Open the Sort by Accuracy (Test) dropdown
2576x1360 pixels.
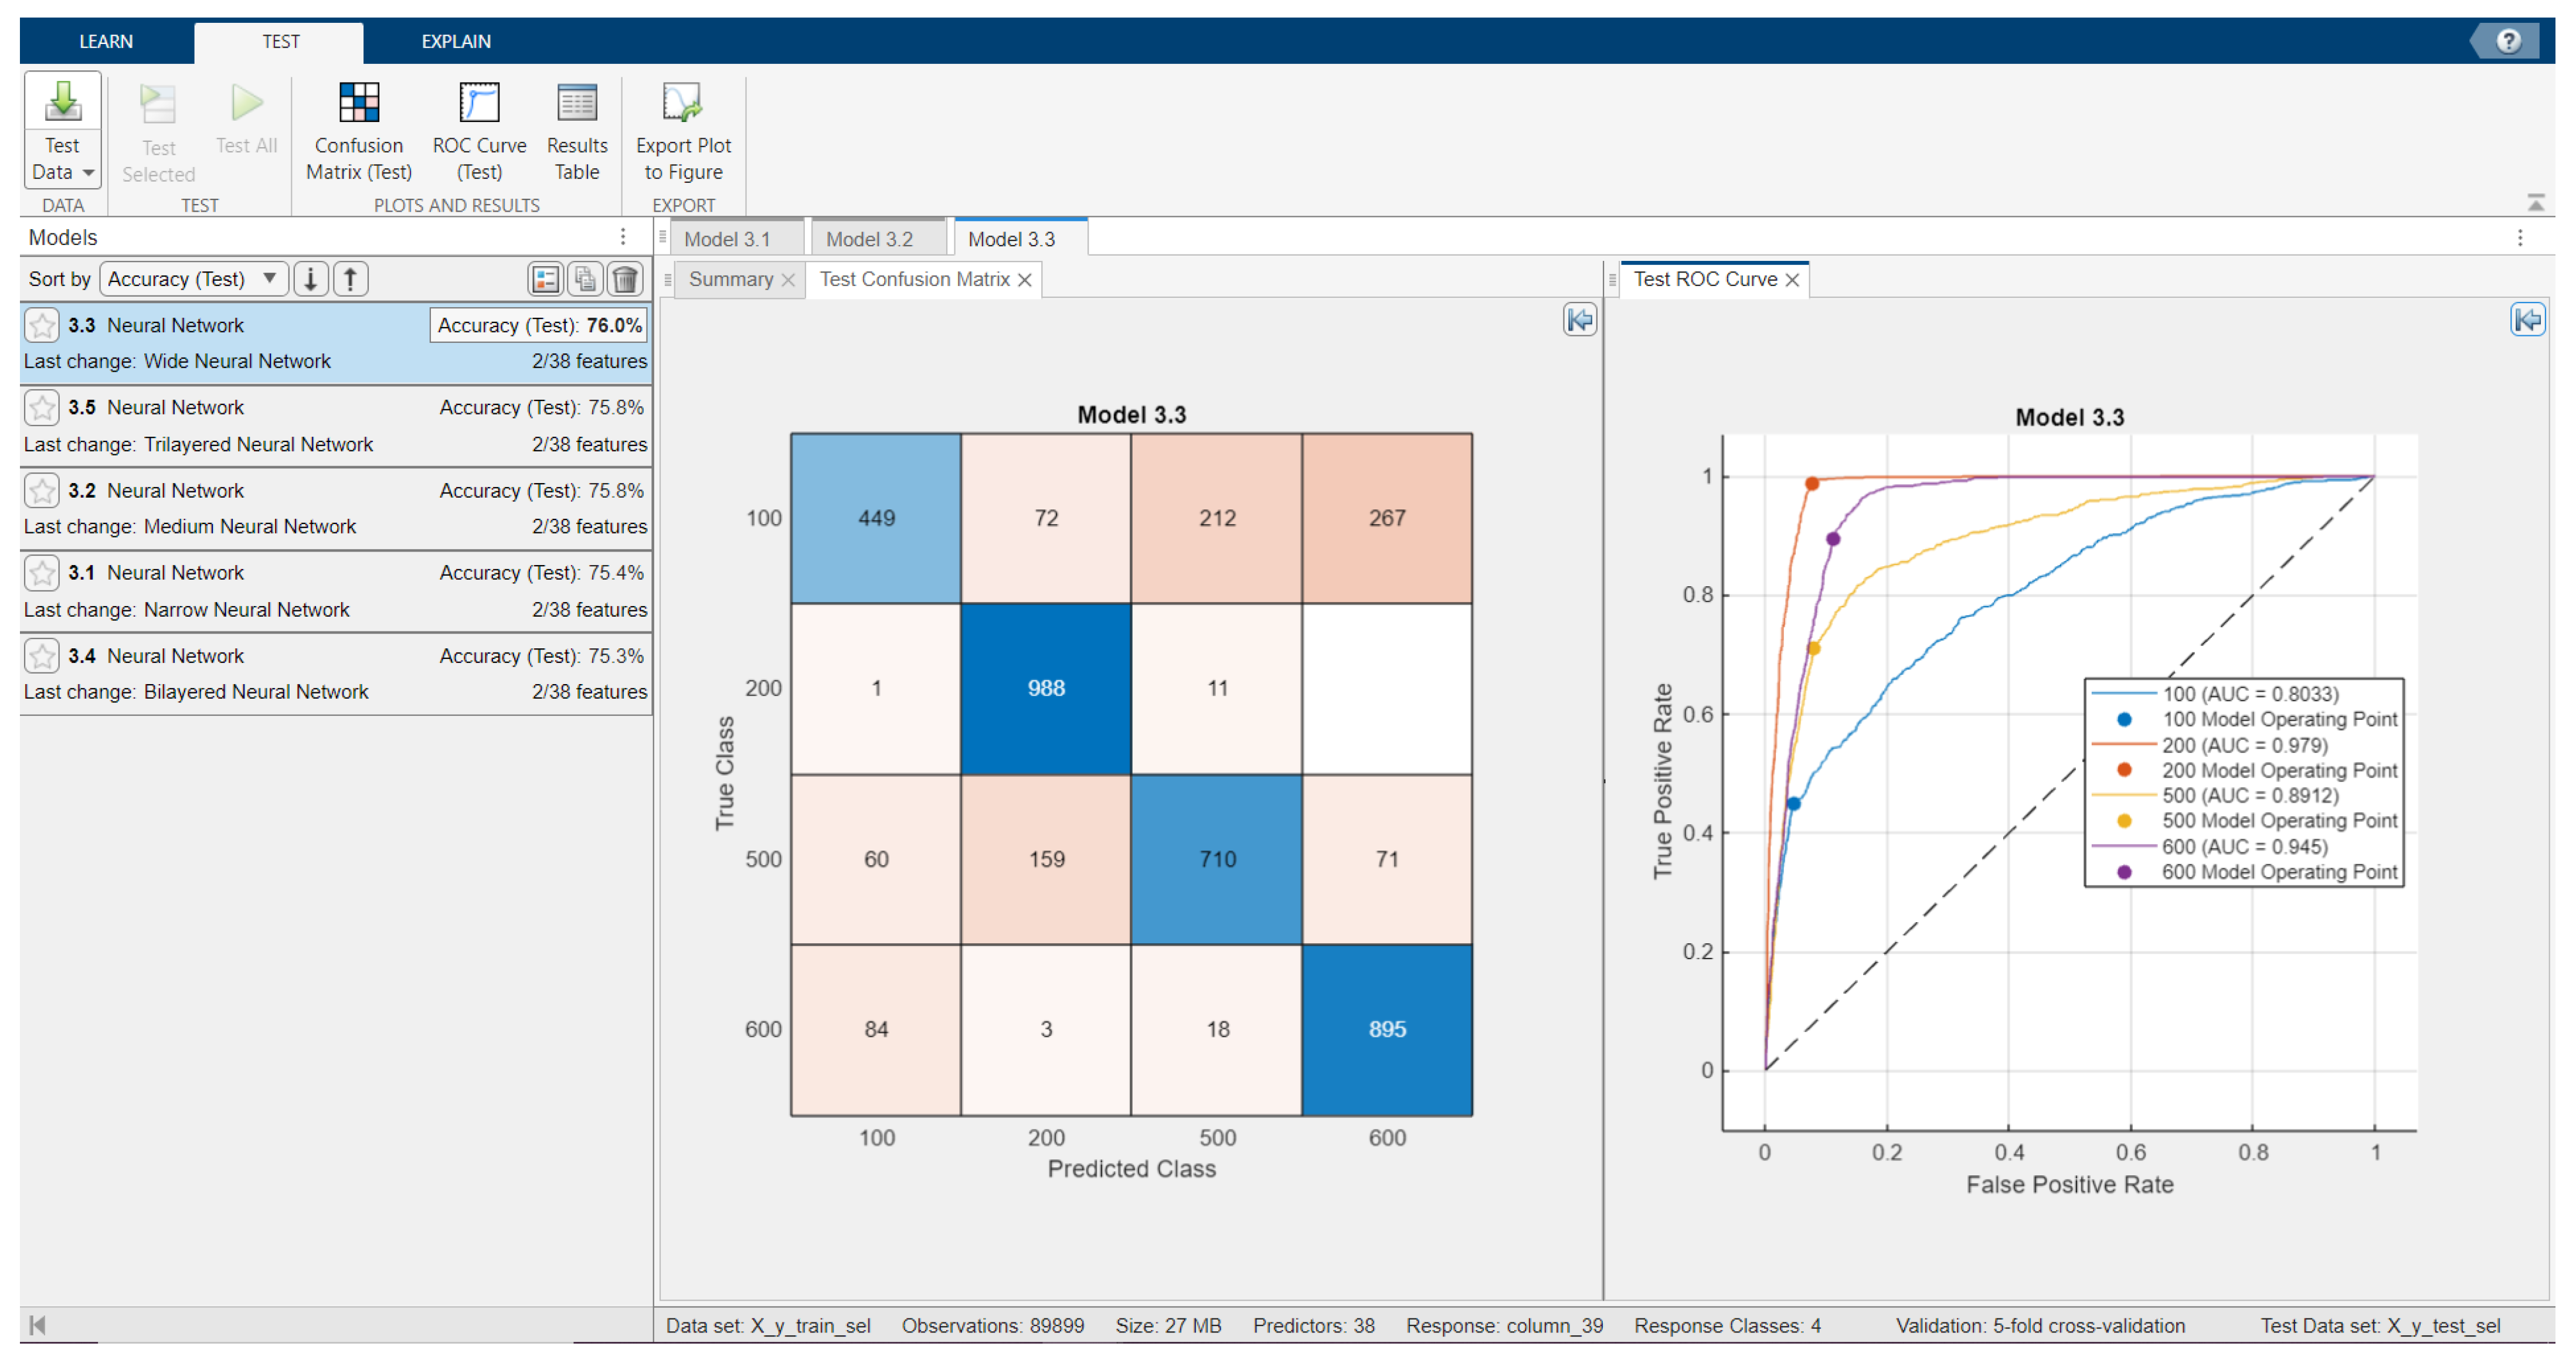(193, 279)
